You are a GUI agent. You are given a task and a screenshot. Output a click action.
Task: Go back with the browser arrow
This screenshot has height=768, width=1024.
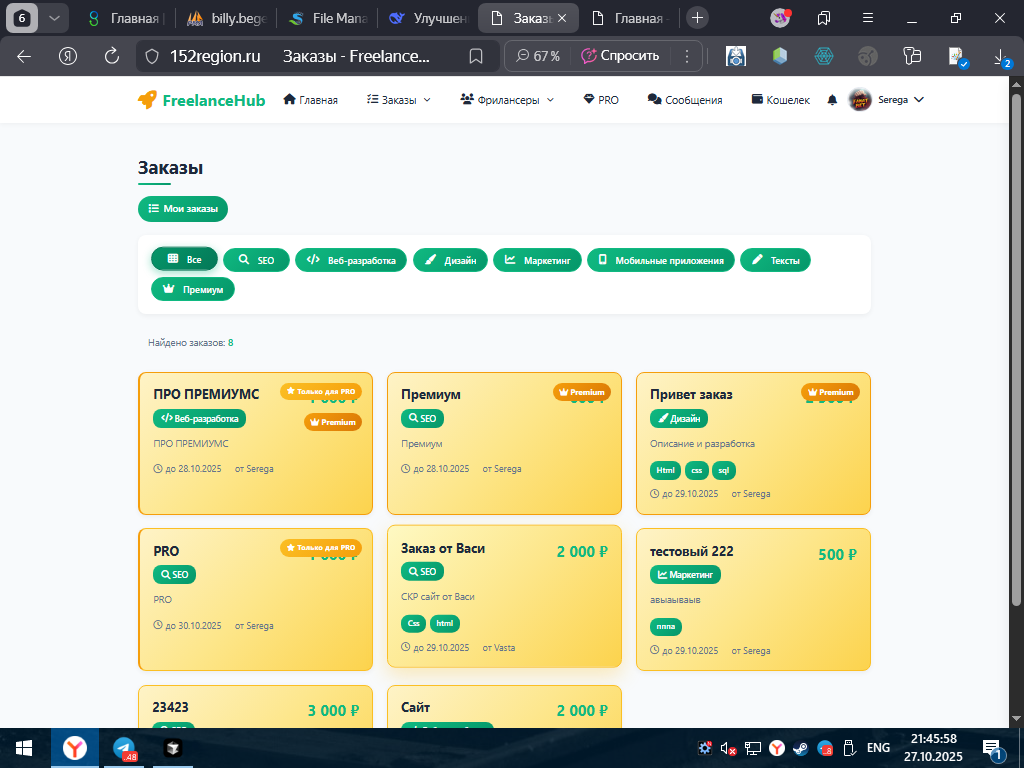tap(24, 56)
